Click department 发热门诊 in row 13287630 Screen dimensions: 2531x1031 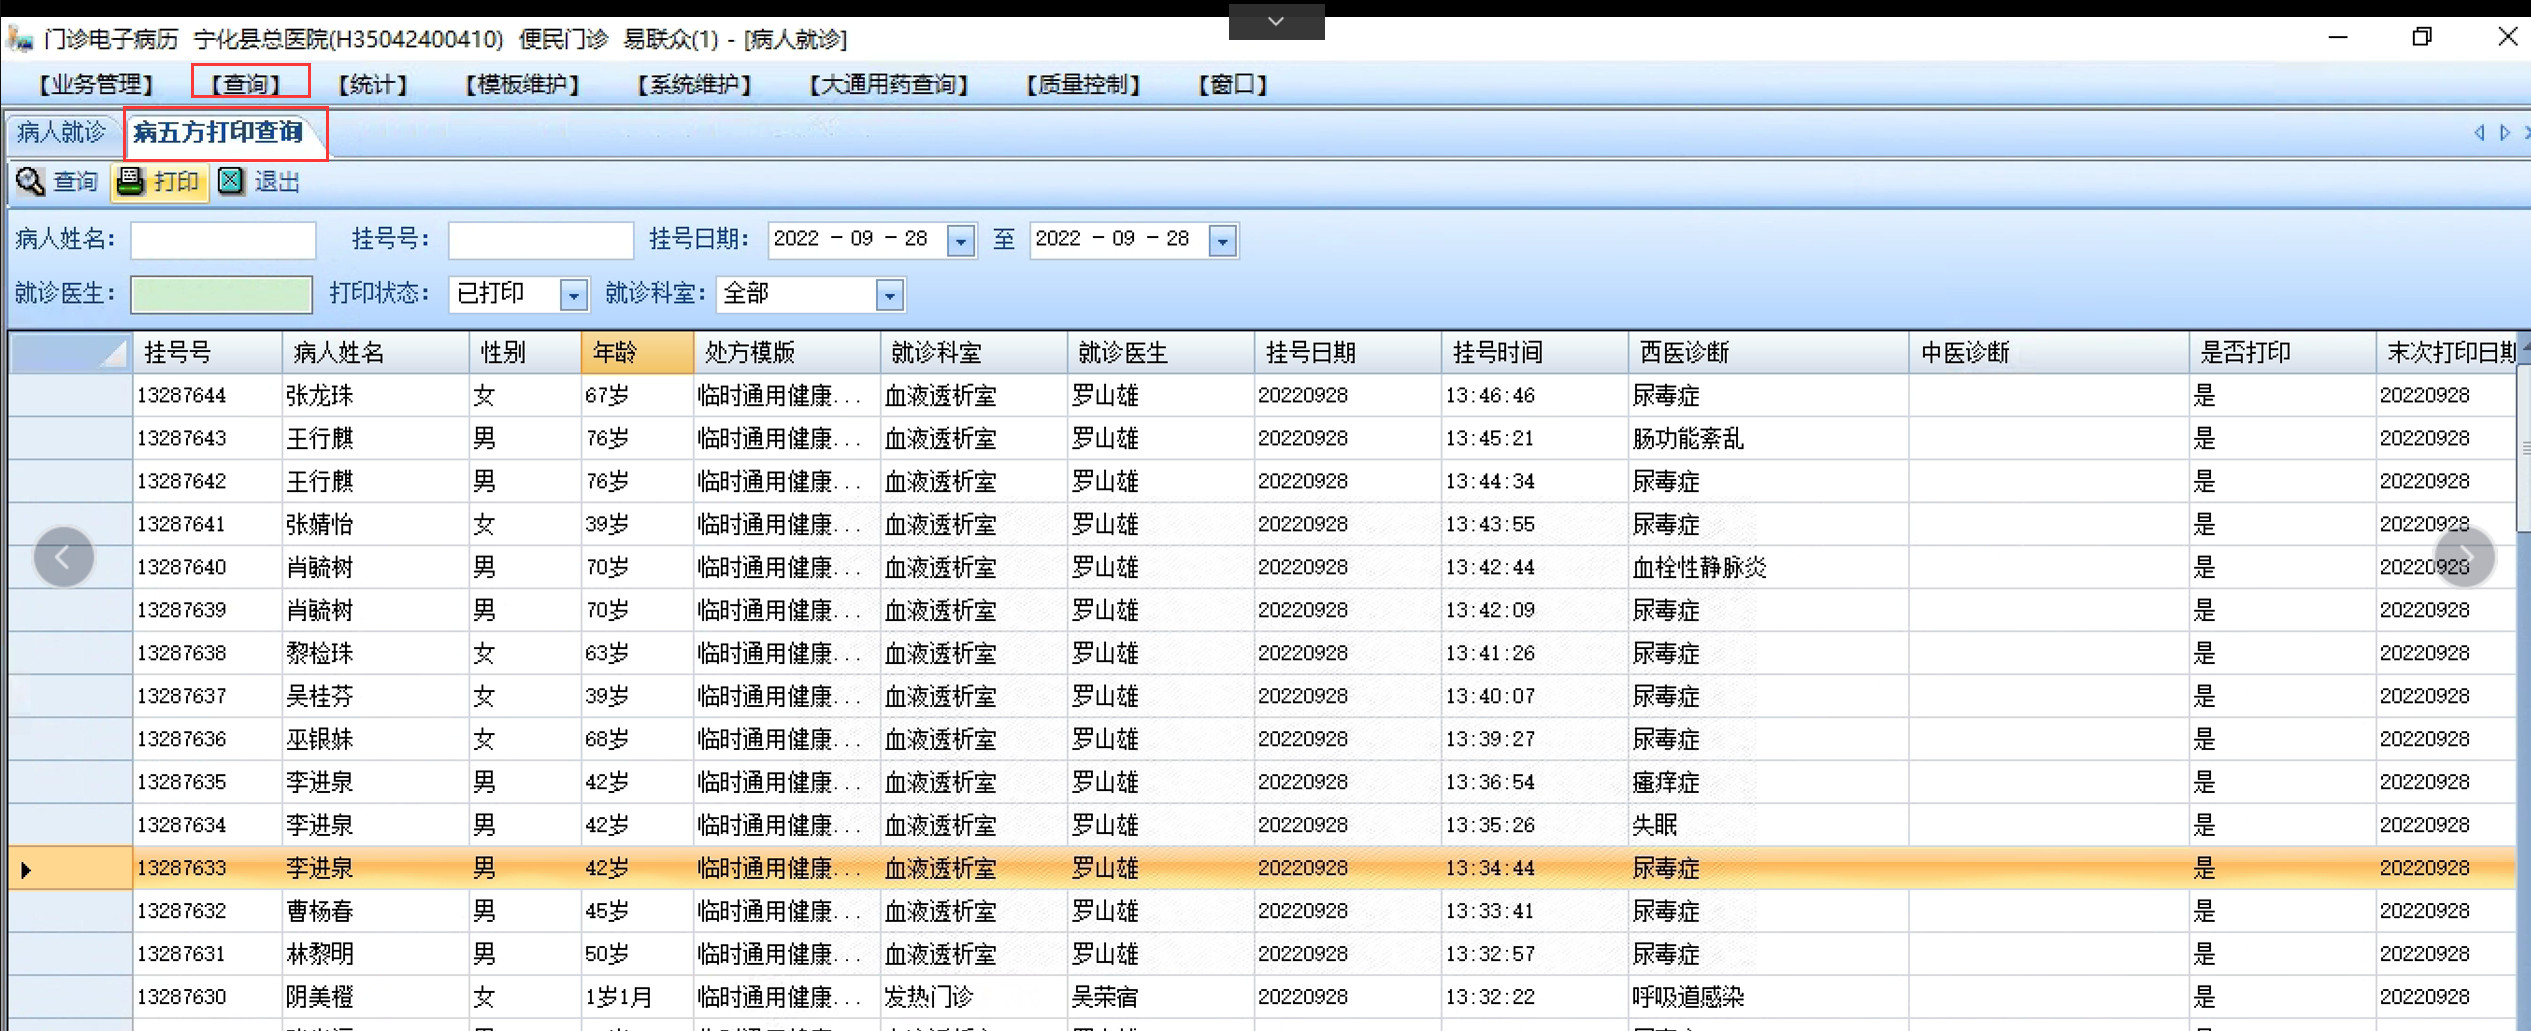tap(929, 997)
